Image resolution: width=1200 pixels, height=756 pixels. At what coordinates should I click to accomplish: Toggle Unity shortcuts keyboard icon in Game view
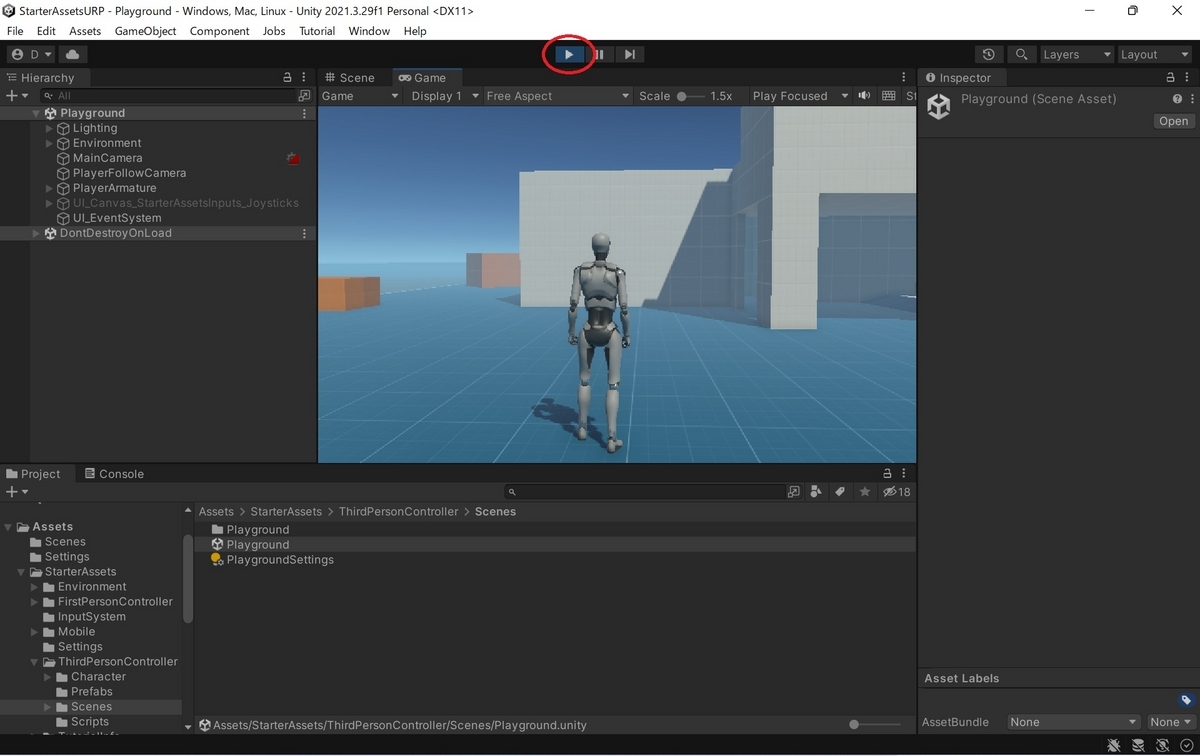(889, 96)
